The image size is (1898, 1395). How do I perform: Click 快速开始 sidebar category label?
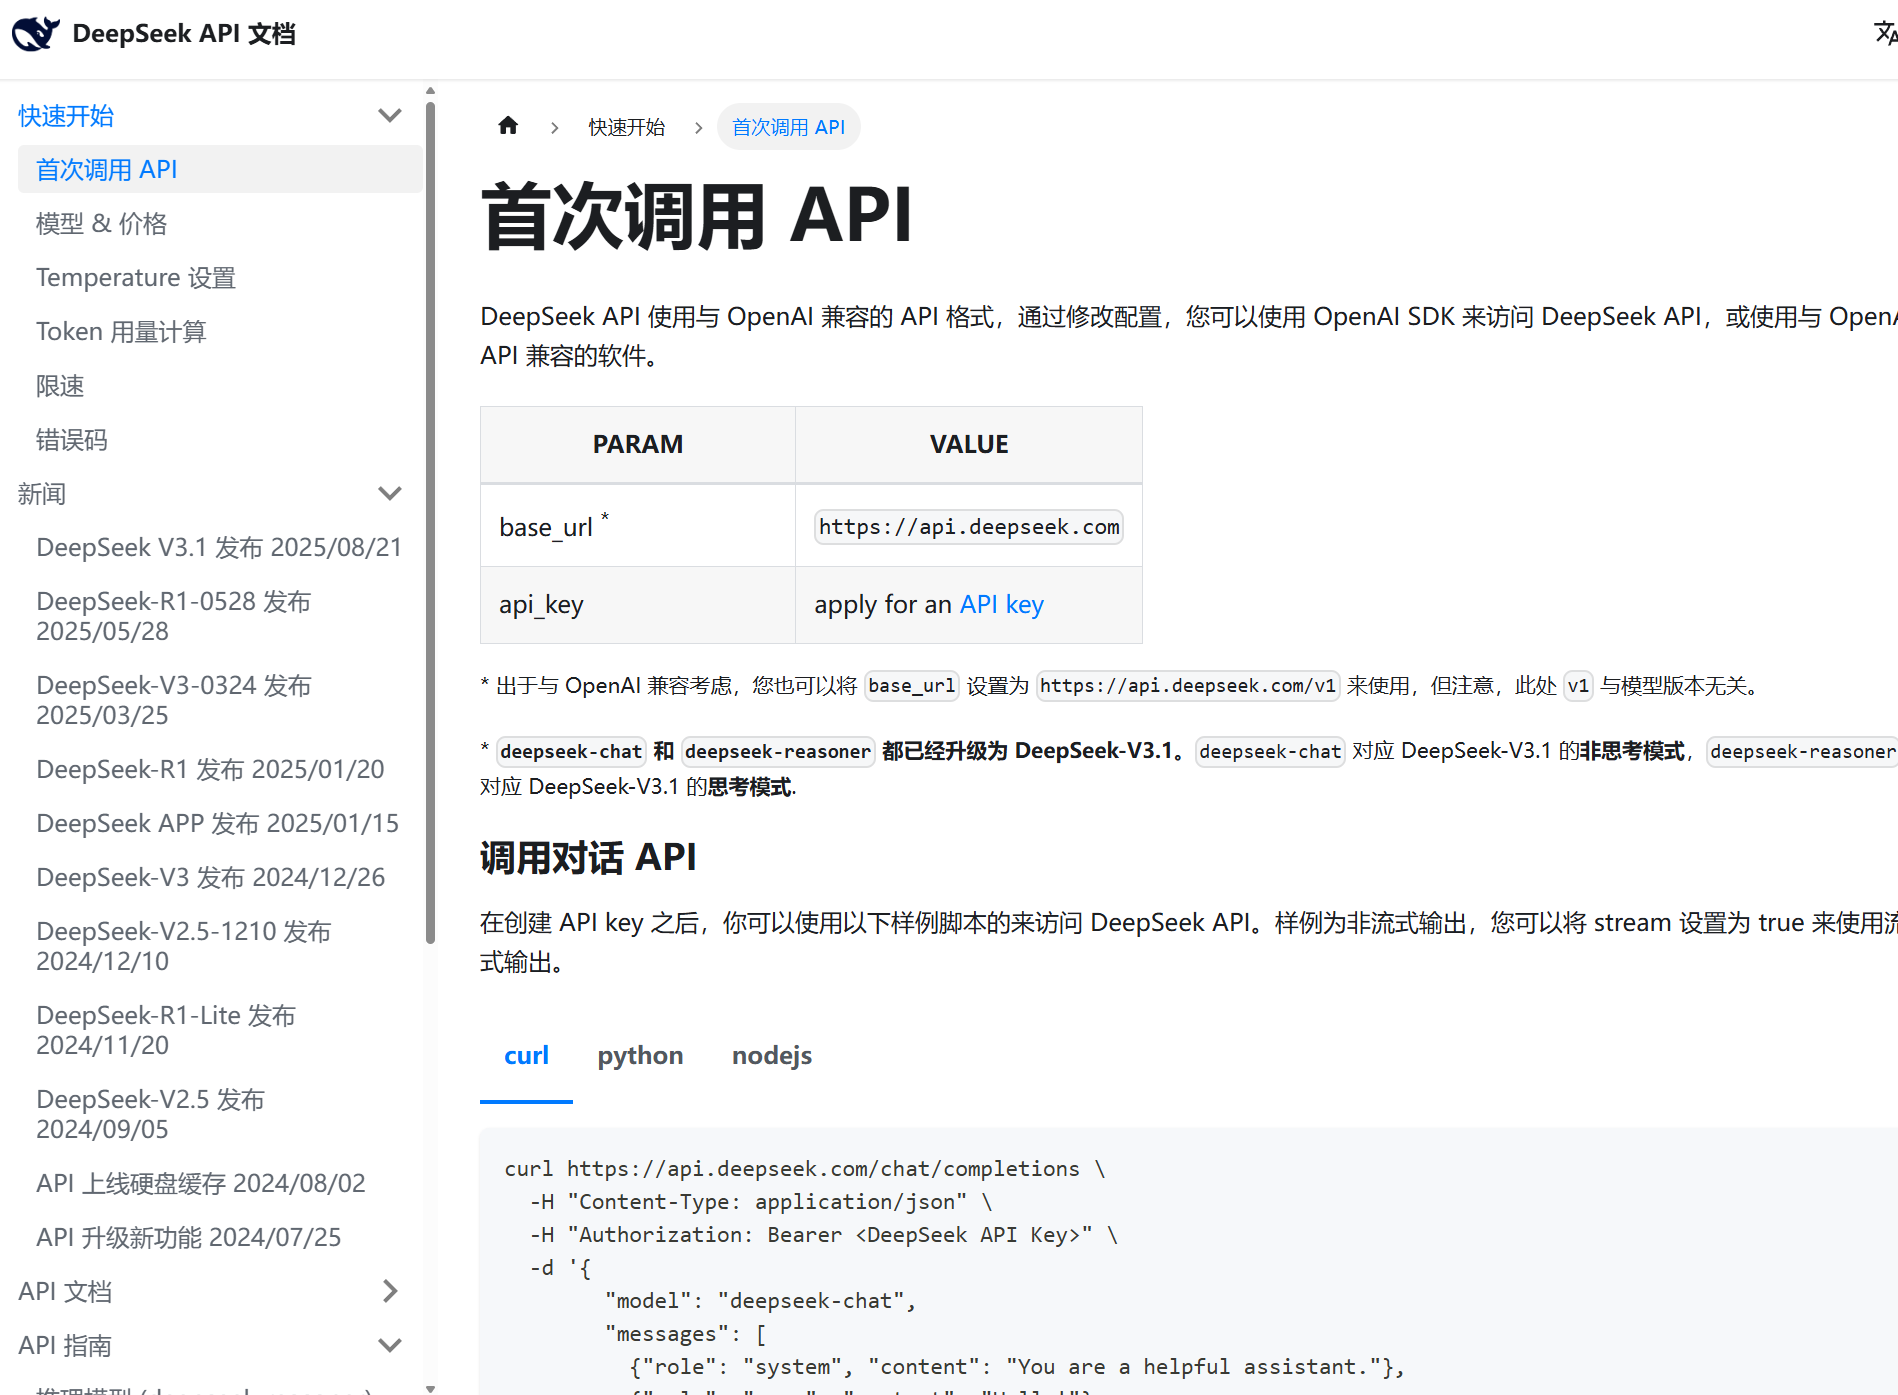[66, 116]
